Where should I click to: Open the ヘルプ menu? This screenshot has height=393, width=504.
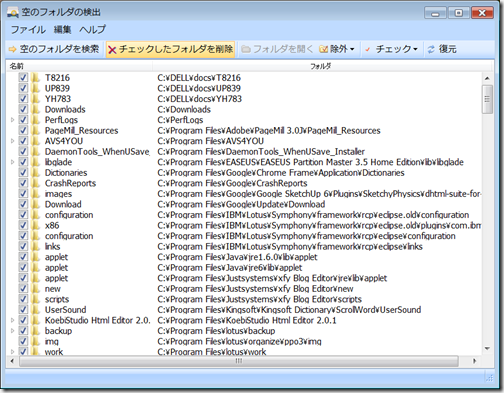[92, 30]
